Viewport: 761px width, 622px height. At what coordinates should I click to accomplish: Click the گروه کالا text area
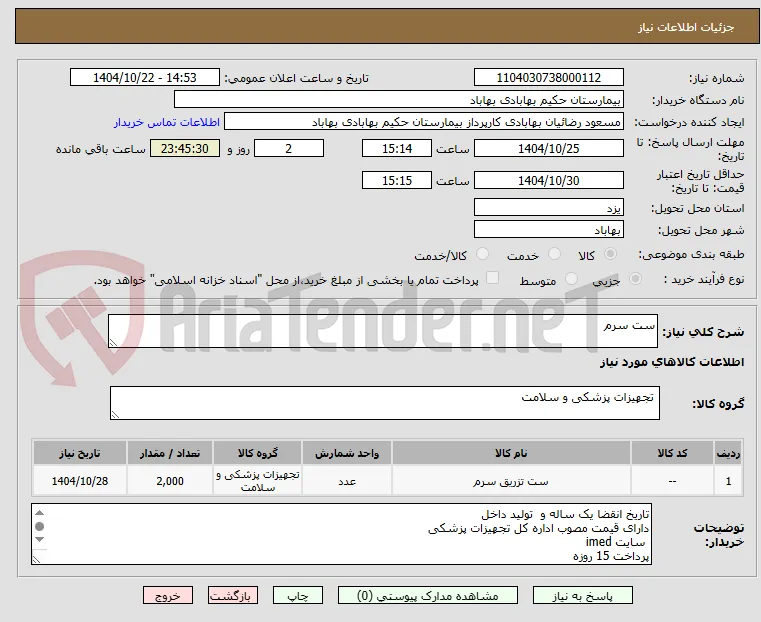[384, 403]
